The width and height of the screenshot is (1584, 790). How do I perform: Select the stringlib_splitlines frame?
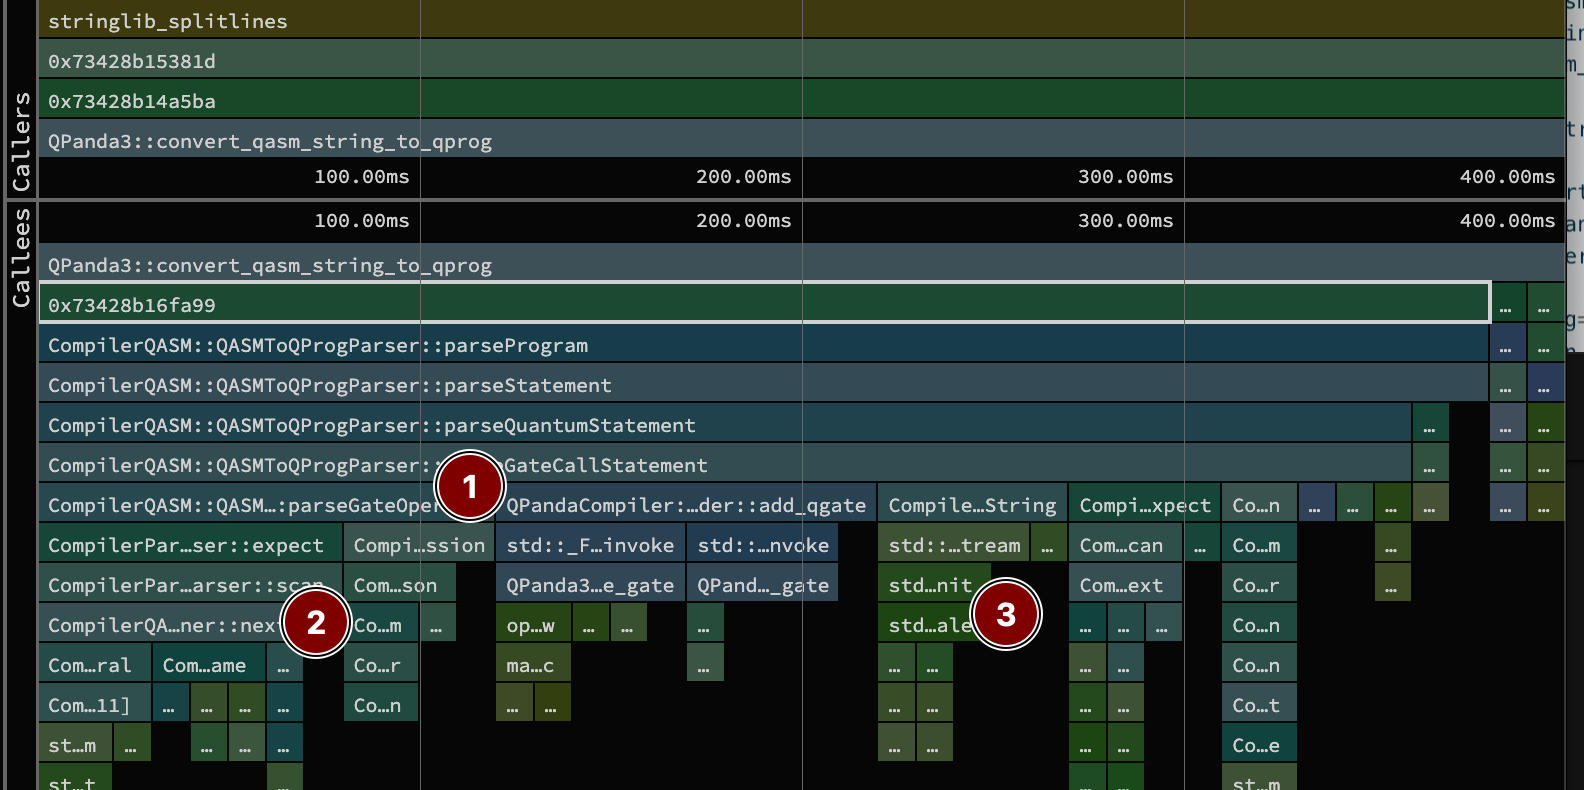(x=800, y=21)
